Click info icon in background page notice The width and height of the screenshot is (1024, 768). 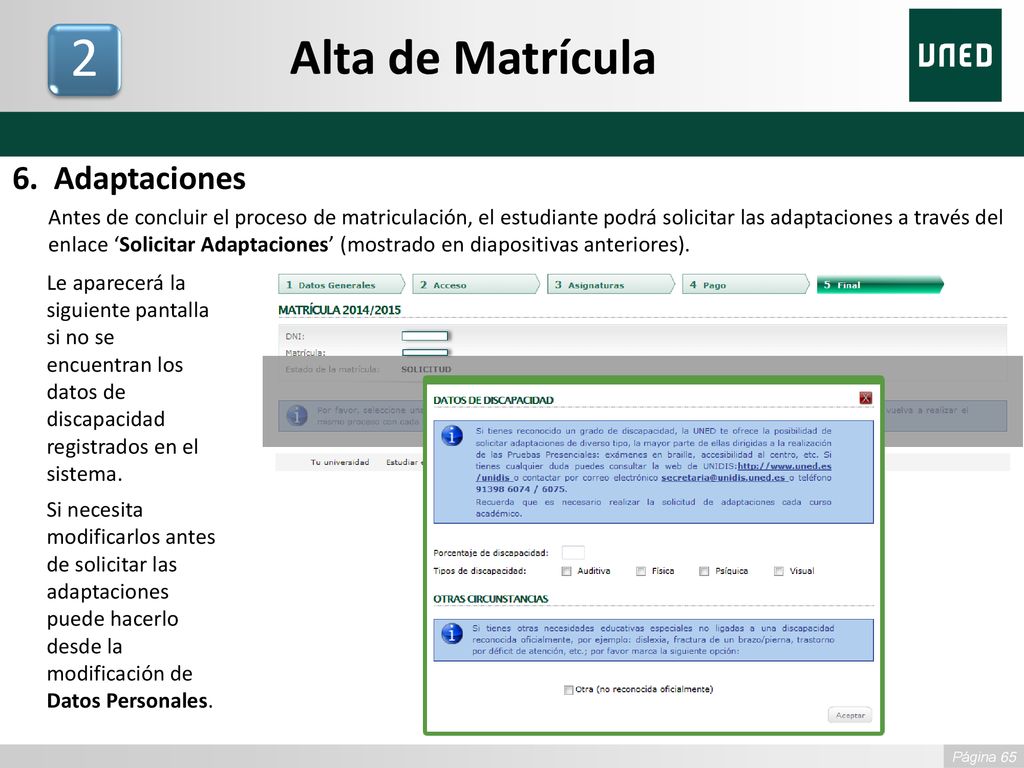[x=297, y=416]
